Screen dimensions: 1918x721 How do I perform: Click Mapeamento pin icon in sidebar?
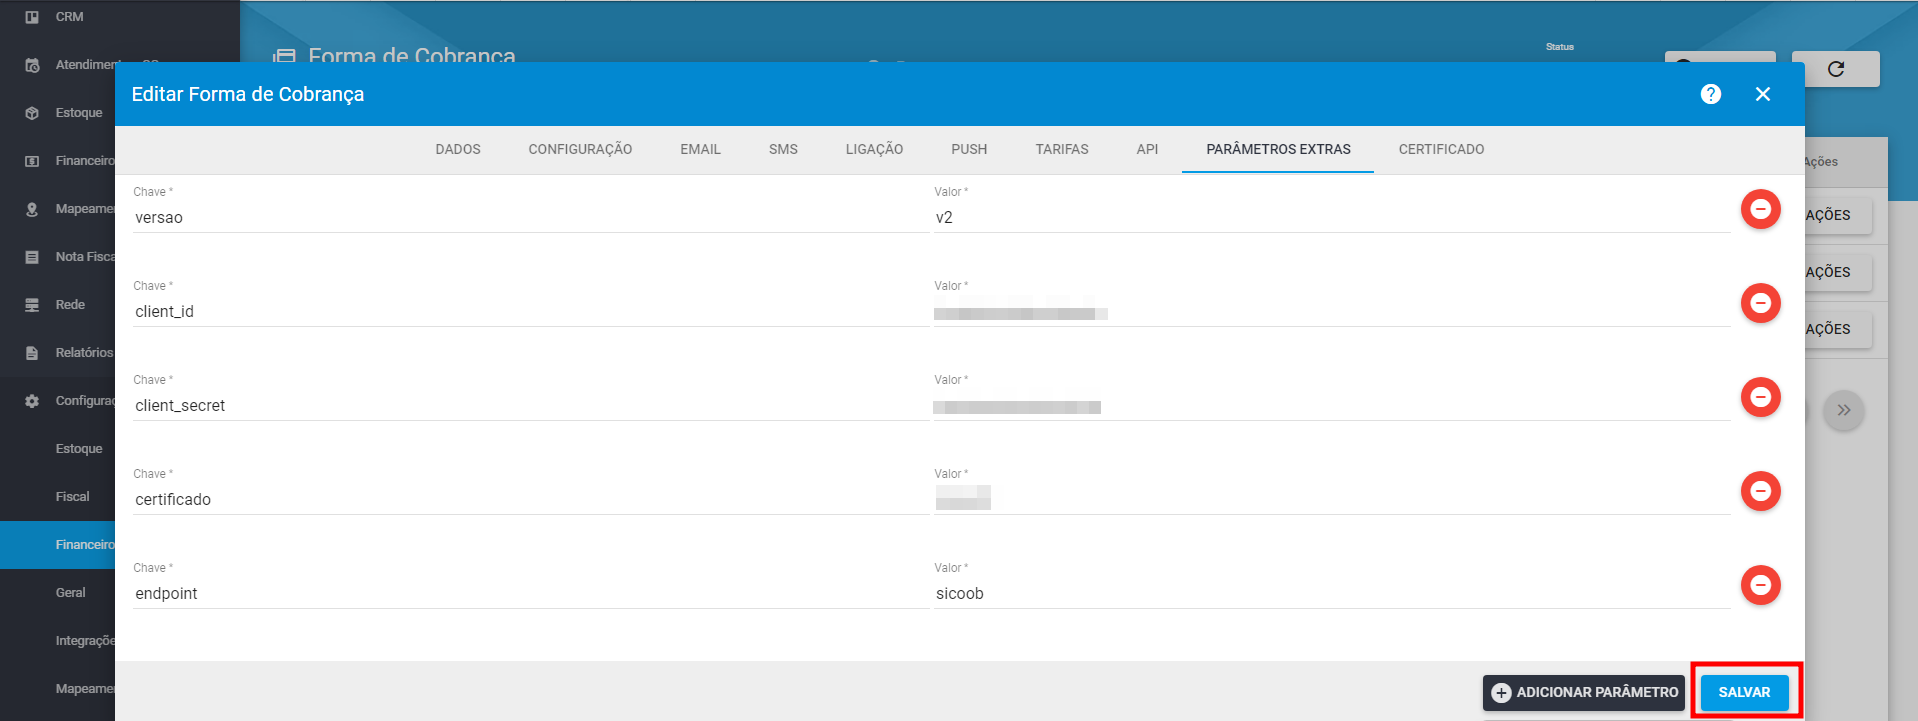point(32,209)
